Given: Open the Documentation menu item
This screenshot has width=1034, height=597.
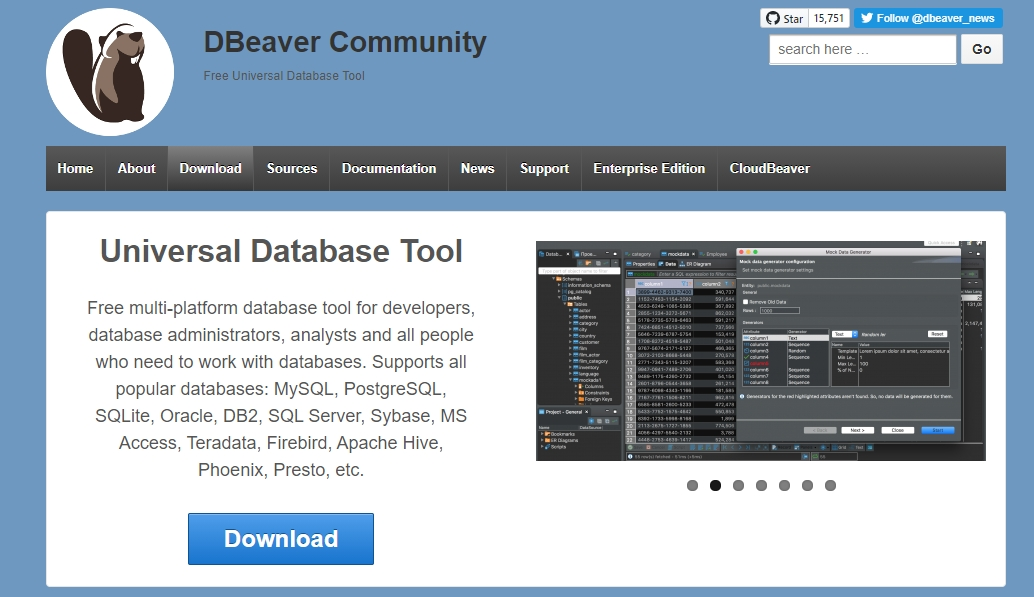Looking at the screenshot, I should [389, 169].
